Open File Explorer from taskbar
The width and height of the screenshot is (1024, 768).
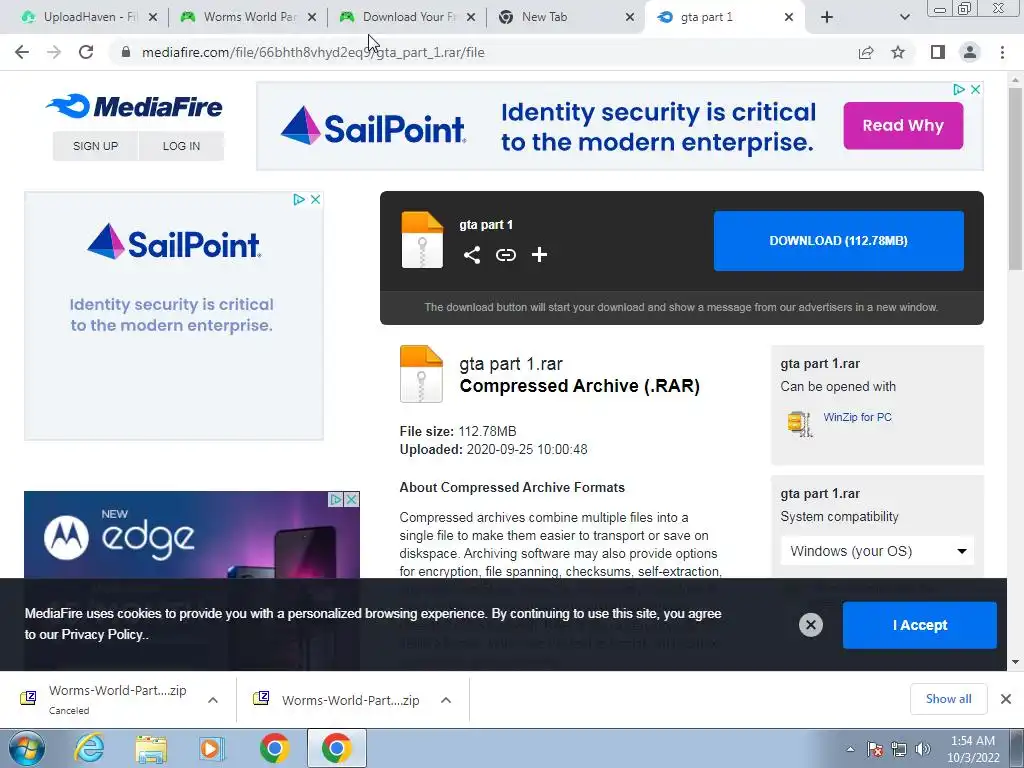click(151, 748)
